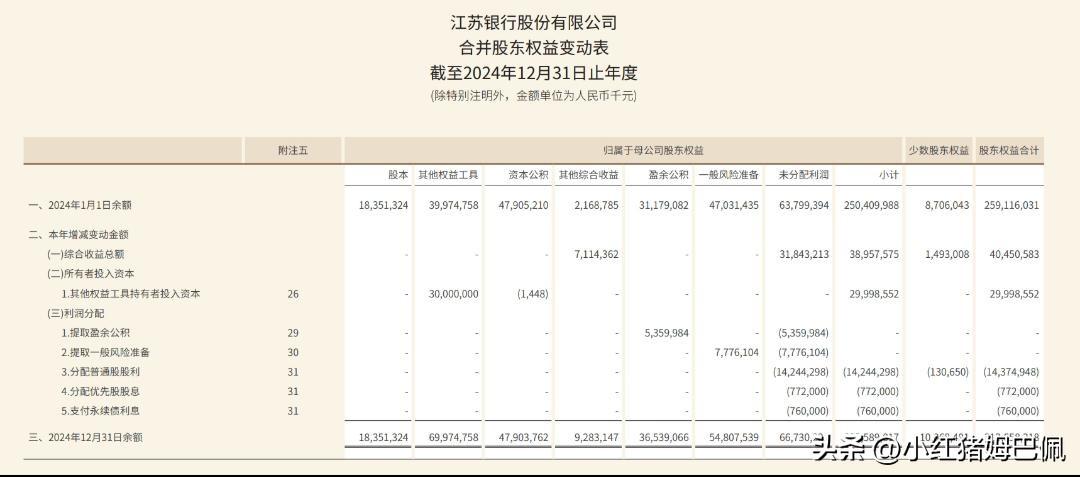Click positive 7,776,104 under 一般风险准备
This screenshot has height=477, width=1080.
(736, 352)
